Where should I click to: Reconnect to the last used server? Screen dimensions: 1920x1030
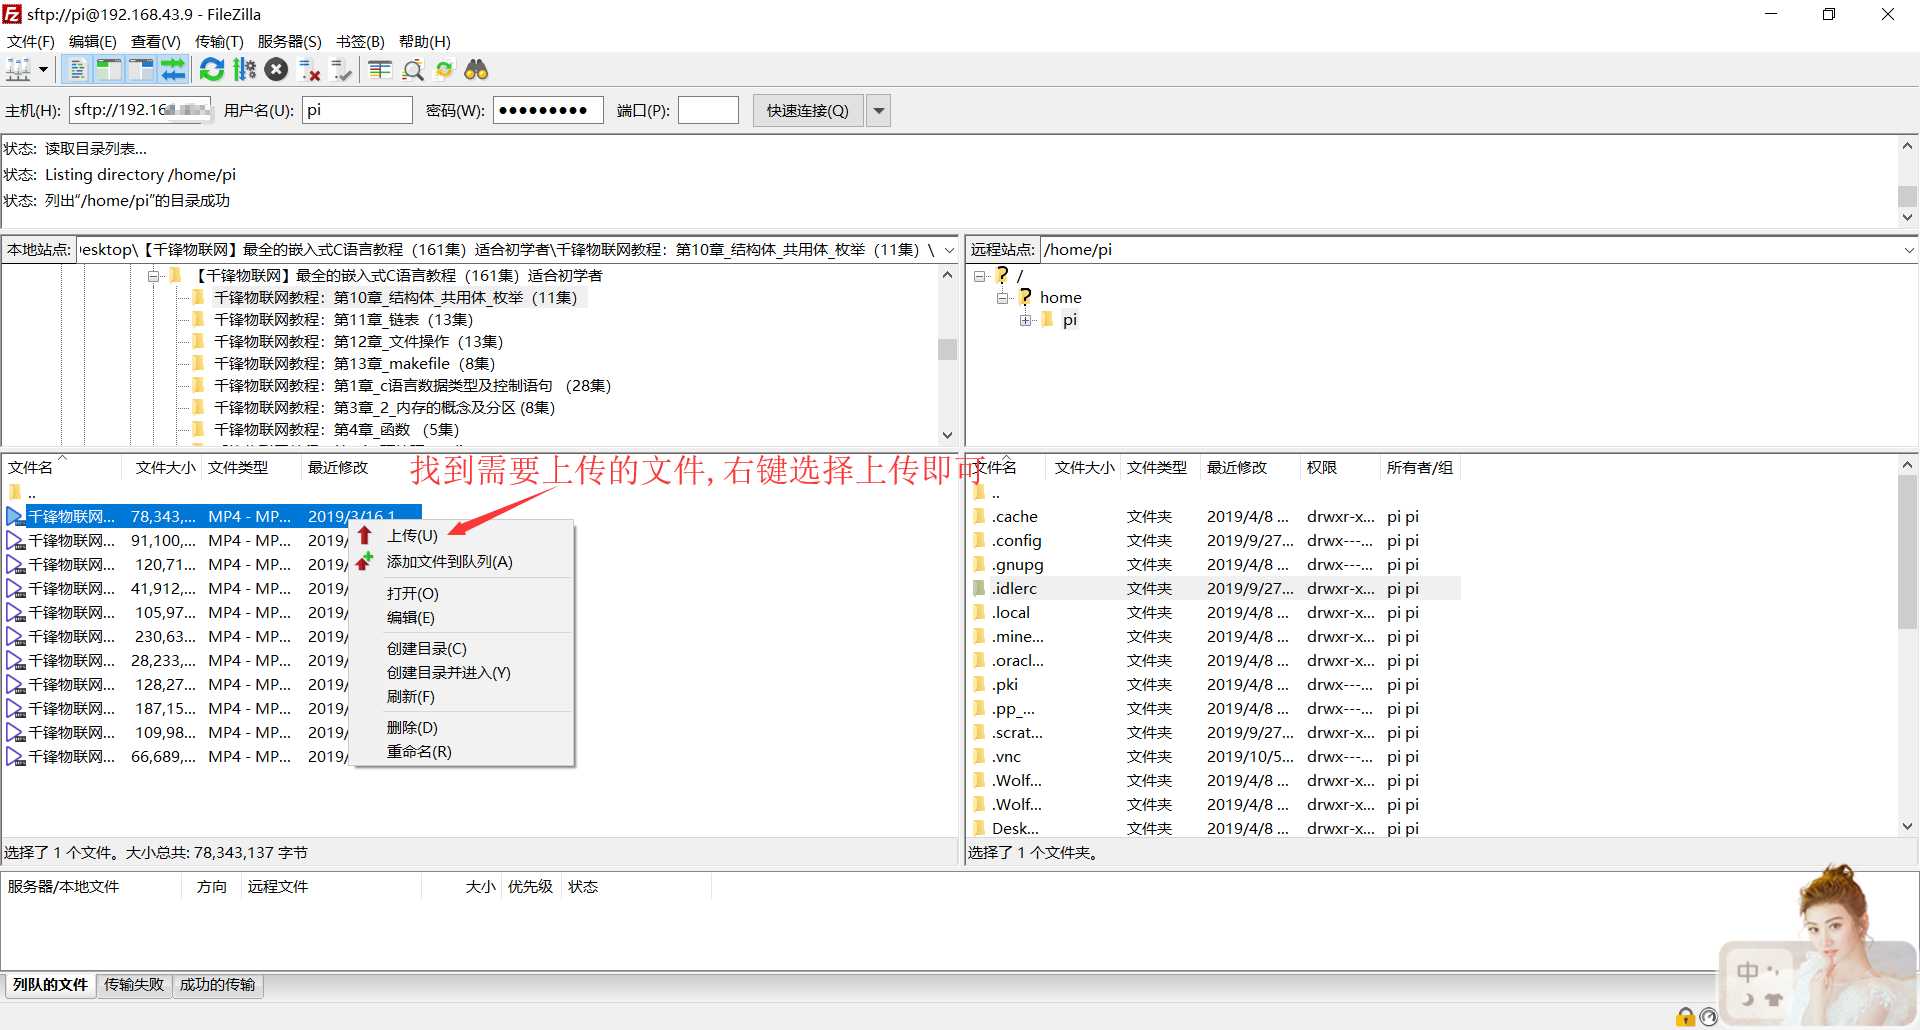point(342,70)
